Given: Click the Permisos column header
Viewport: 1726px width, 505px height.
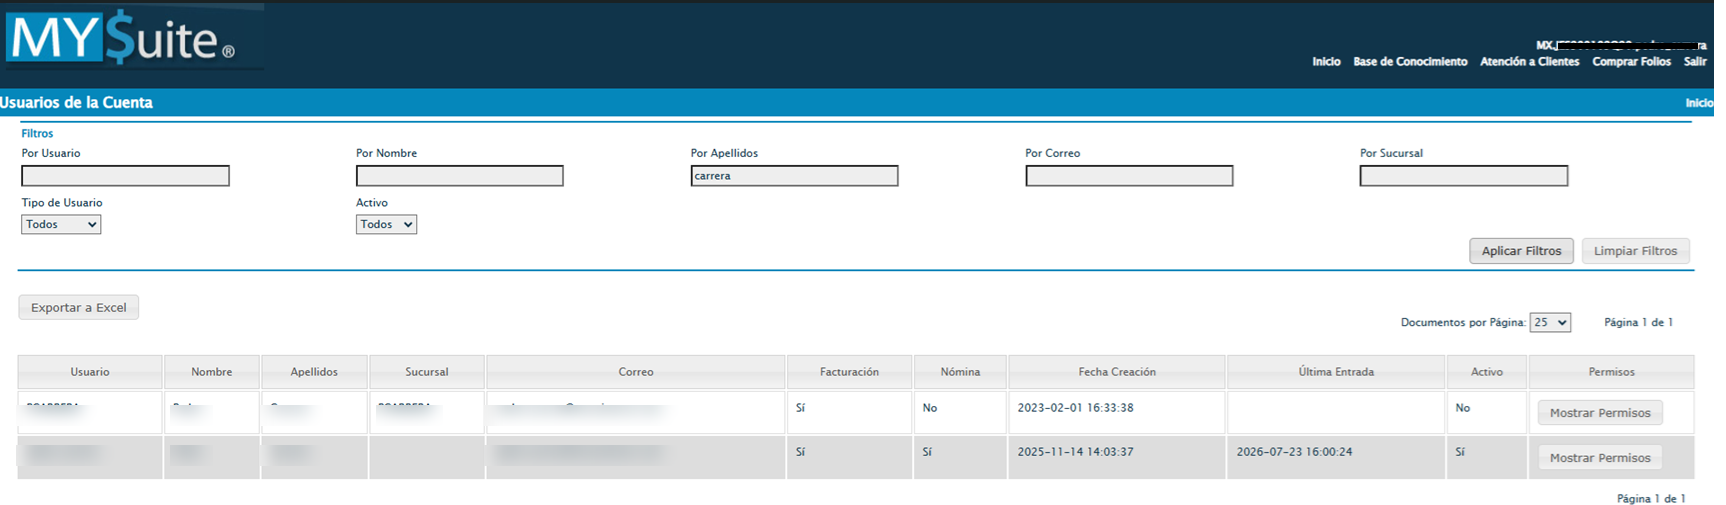Looking at the screenshot, I should coord(1611,372).
